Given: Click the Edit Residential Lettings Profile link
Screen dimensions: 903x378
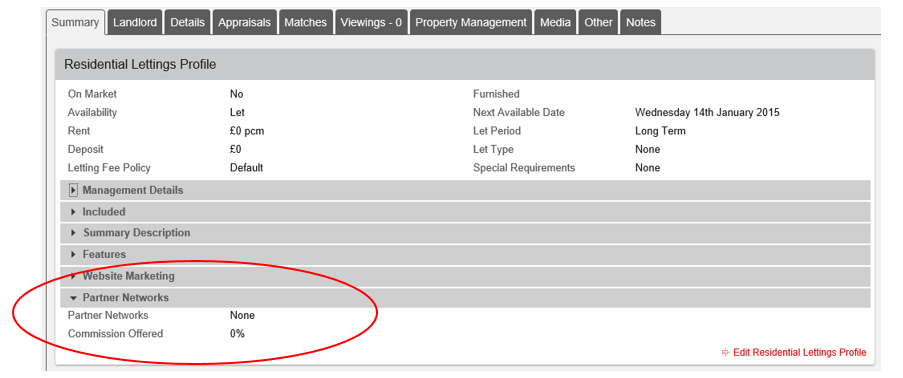Looking at the screenshot, I should tap(799, 352).
